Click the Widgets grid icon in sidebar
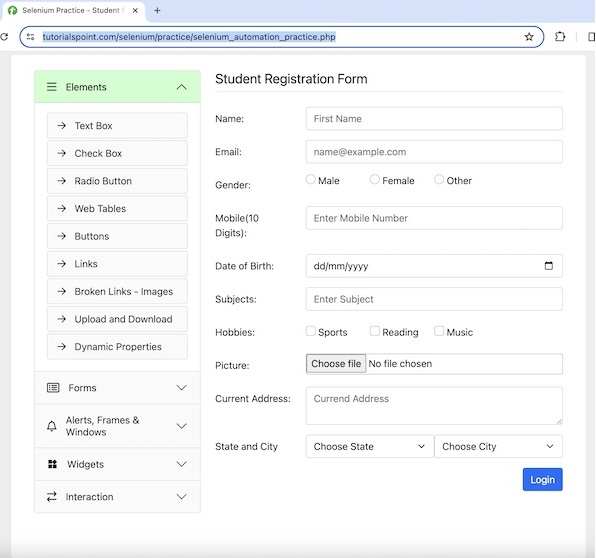Screen dimensions: 596x558 (52, 464)
